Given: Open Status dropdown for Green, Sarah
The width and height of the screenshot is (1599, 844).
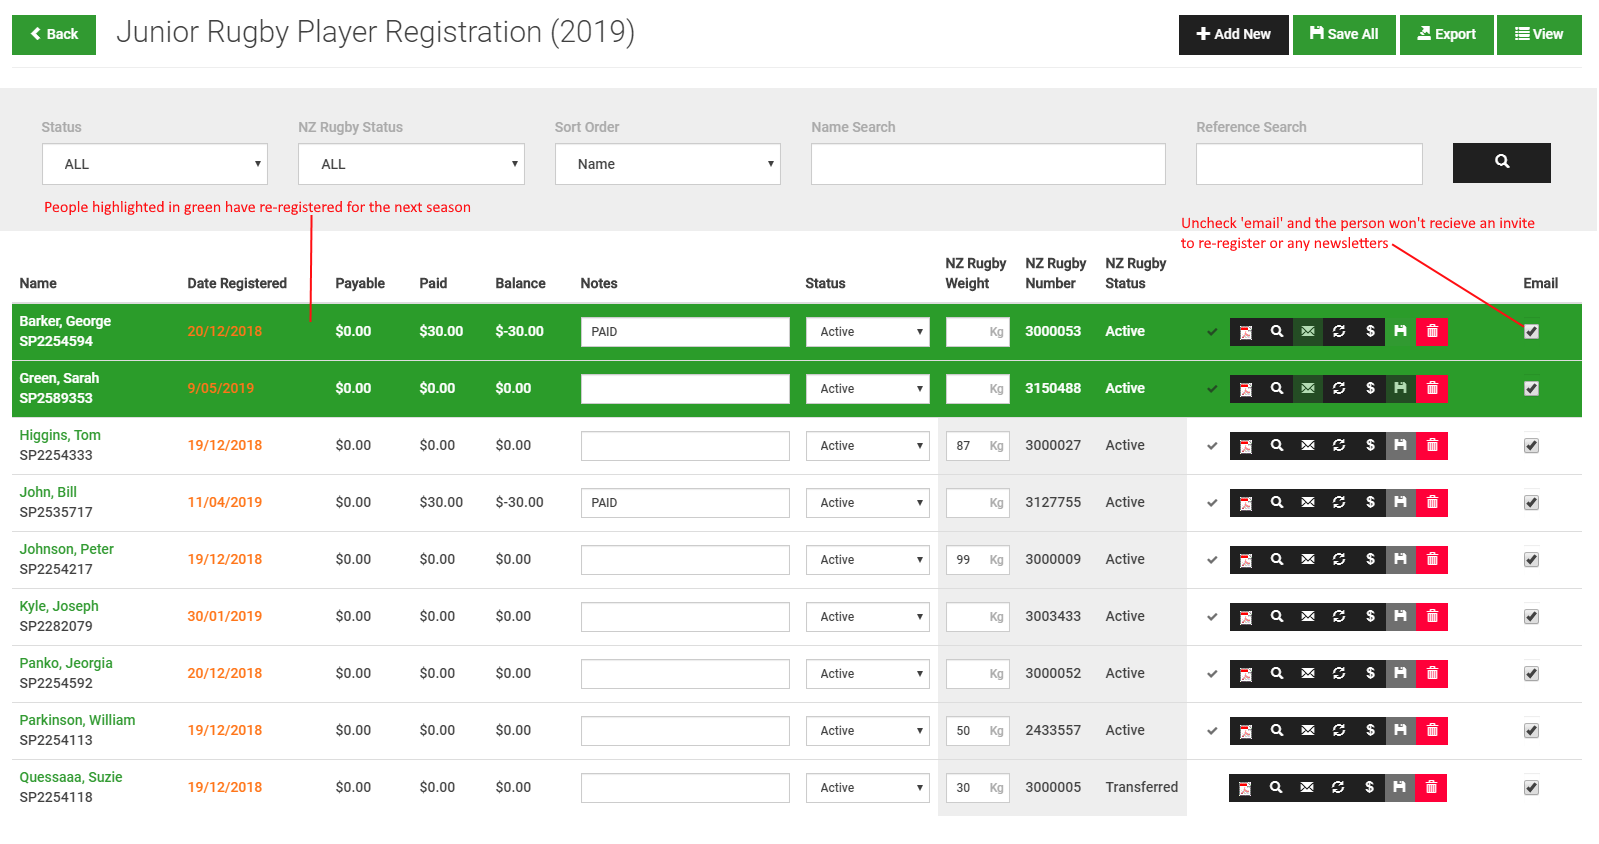Looking at the screenshot, I should (868, 389).
